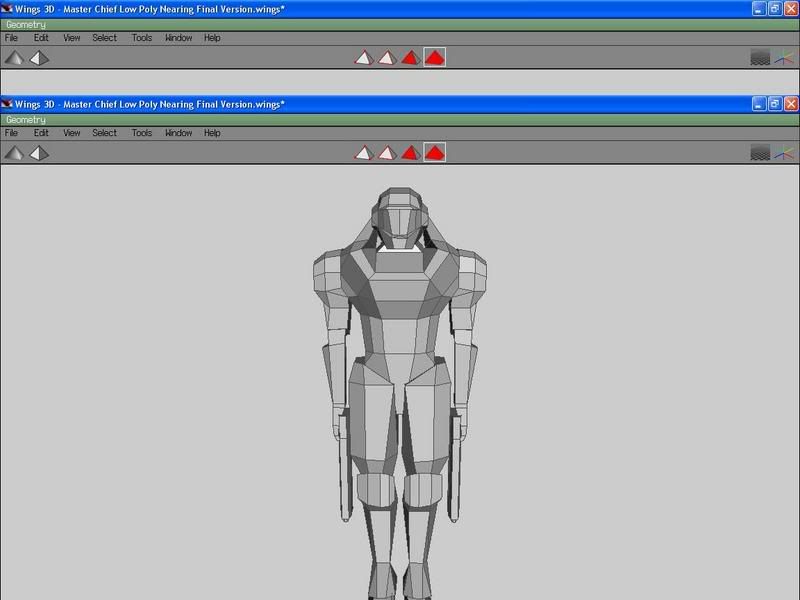Choose vertex selection mode in back window
The image size is (800, 600).
[364, 58]
